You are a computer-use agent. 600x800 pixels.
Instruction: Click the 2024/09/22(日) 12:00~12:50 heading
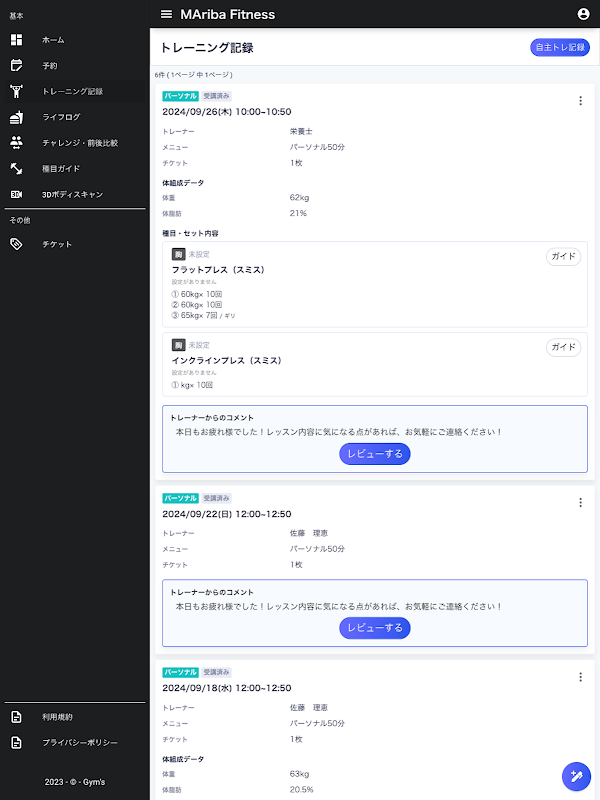(x=227, y=514)
